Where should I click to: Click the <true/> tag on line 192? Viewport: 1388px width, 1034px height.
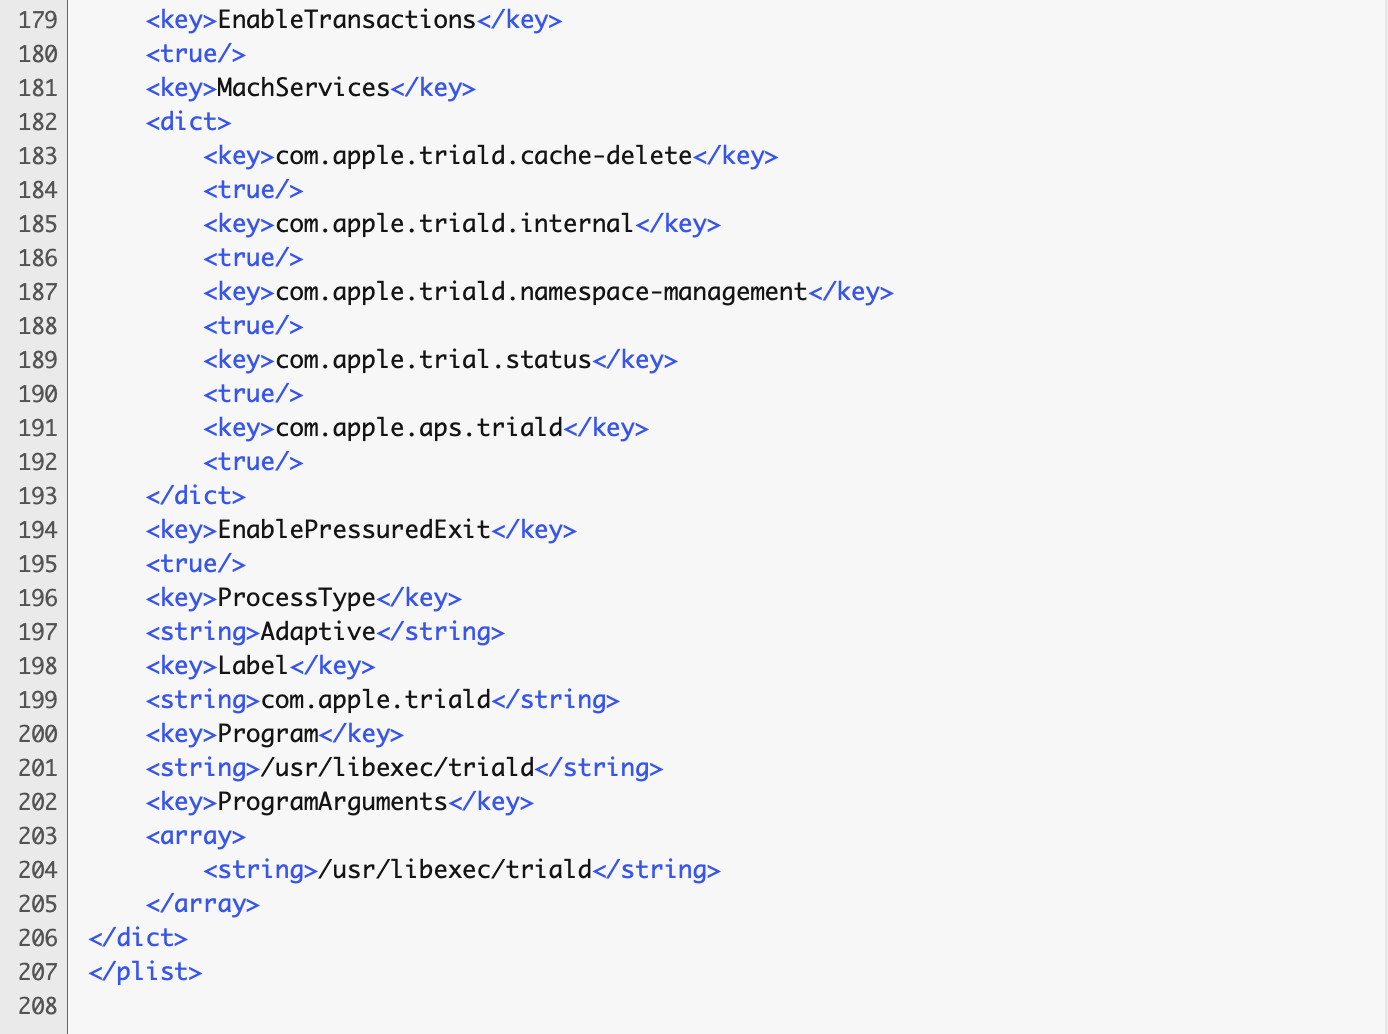click(x=254, y=462)
